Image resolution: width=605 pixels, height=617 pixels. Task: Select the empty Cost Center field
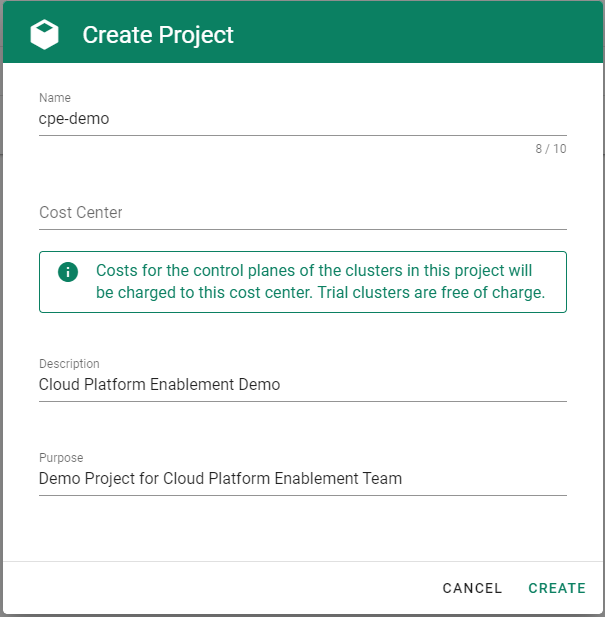point(300,213)
